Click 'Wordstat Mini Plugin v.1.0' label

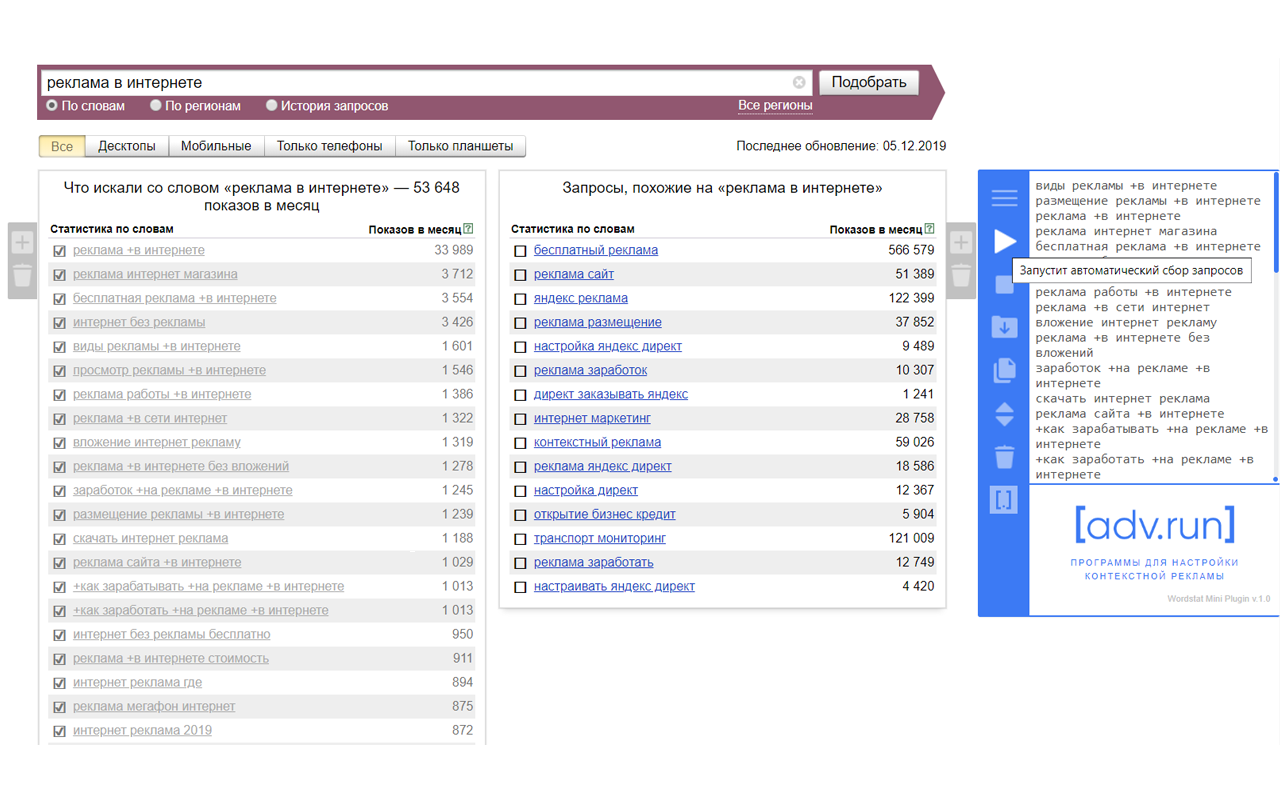[x=1218, y=599]
